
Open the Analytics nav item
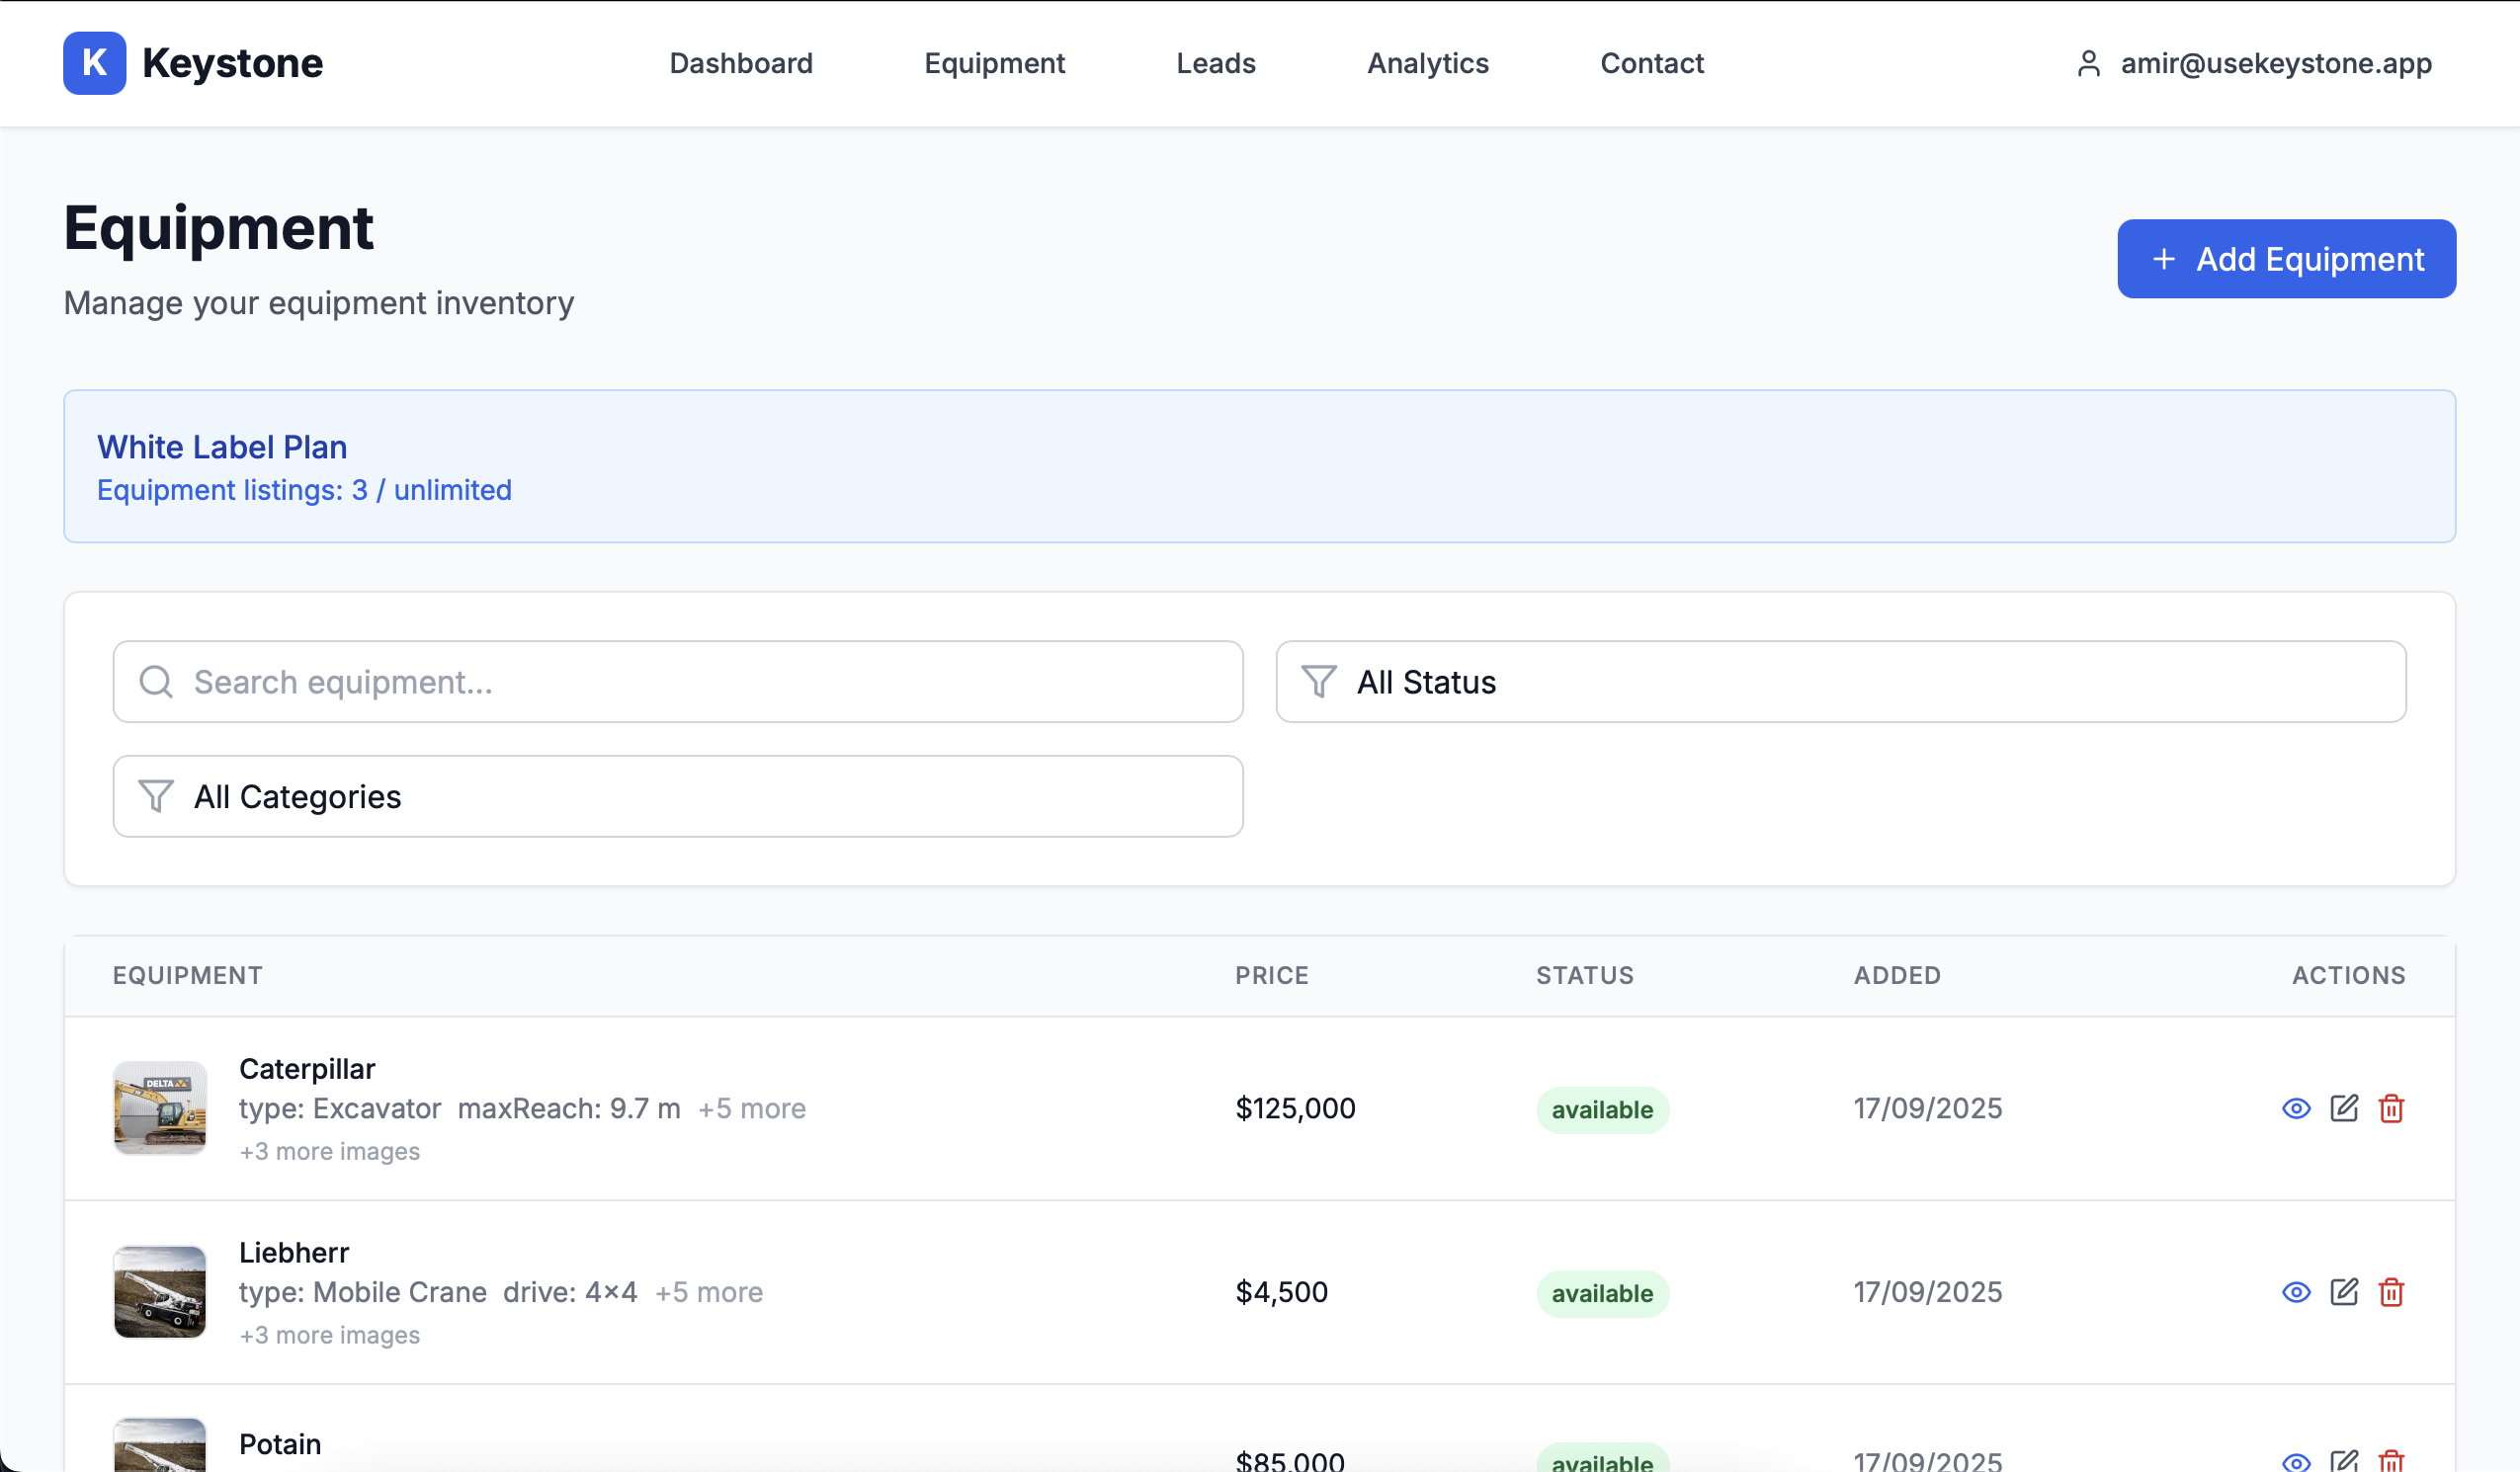pyautogui.click(x=1427, y=63)
